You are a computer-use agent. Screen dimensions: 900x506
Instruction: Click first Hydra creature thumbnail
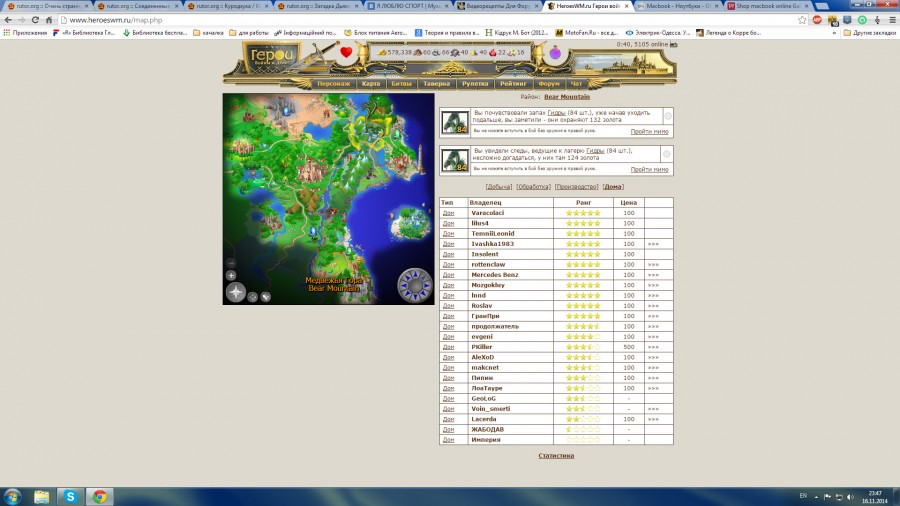click(x=455, y=122)
